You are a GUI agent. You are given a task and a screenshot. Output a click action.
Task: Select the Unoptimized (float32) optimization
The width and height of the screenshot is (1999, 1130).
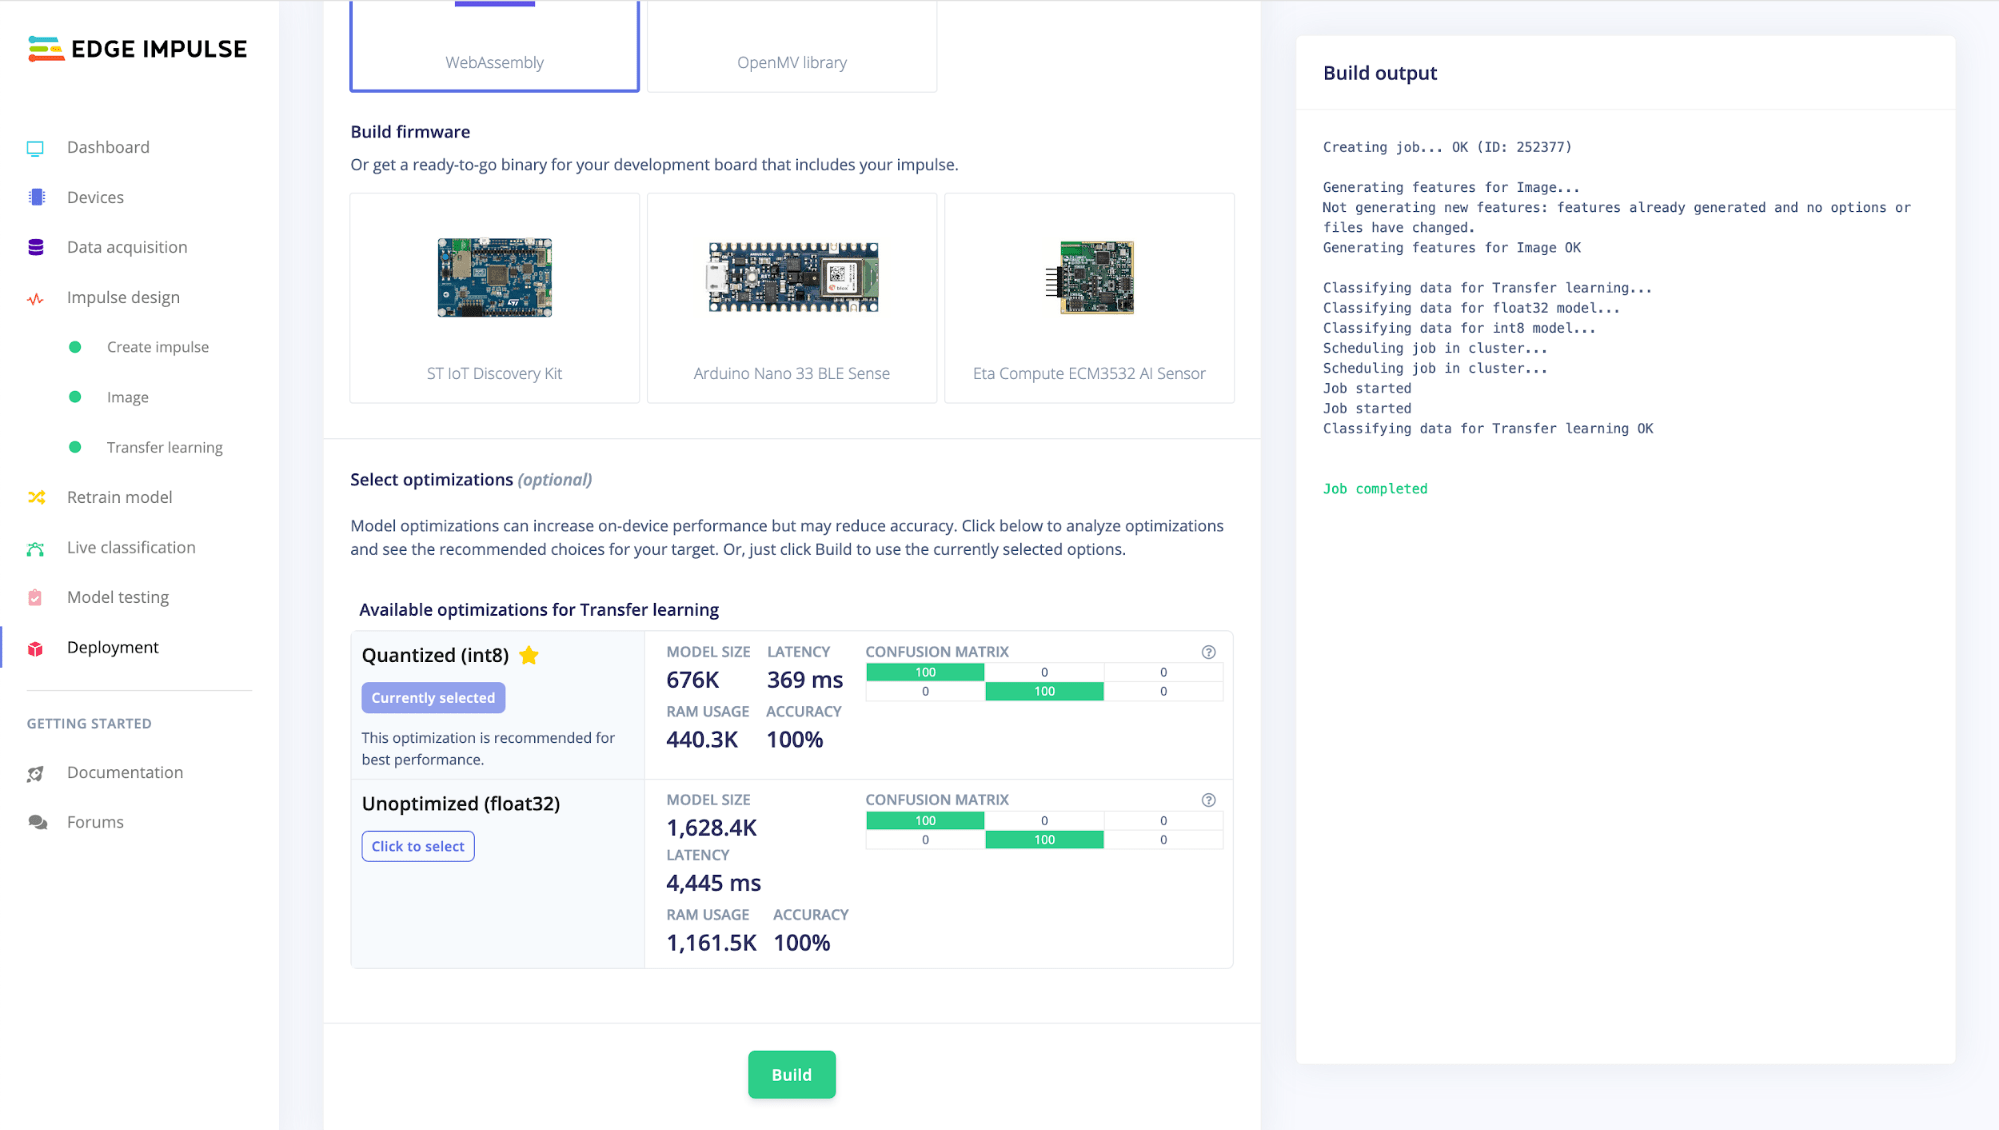[418, 846]
